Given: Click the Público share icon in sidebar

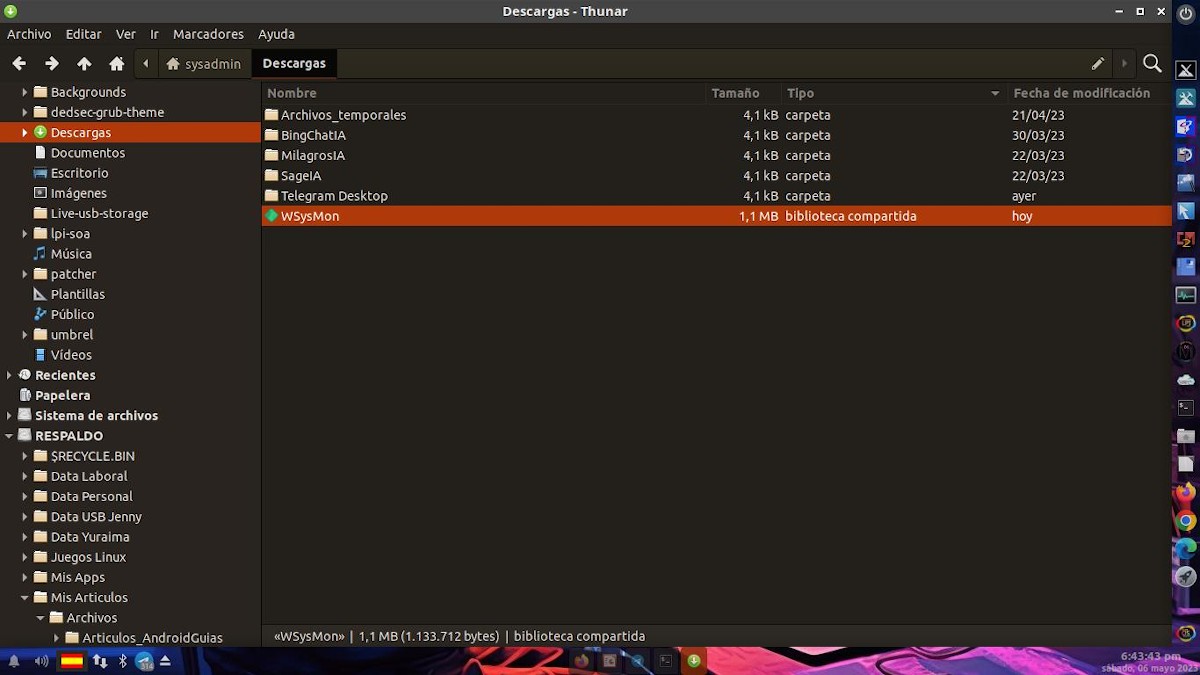Looking at the screenshot, I should click(40, 314).
